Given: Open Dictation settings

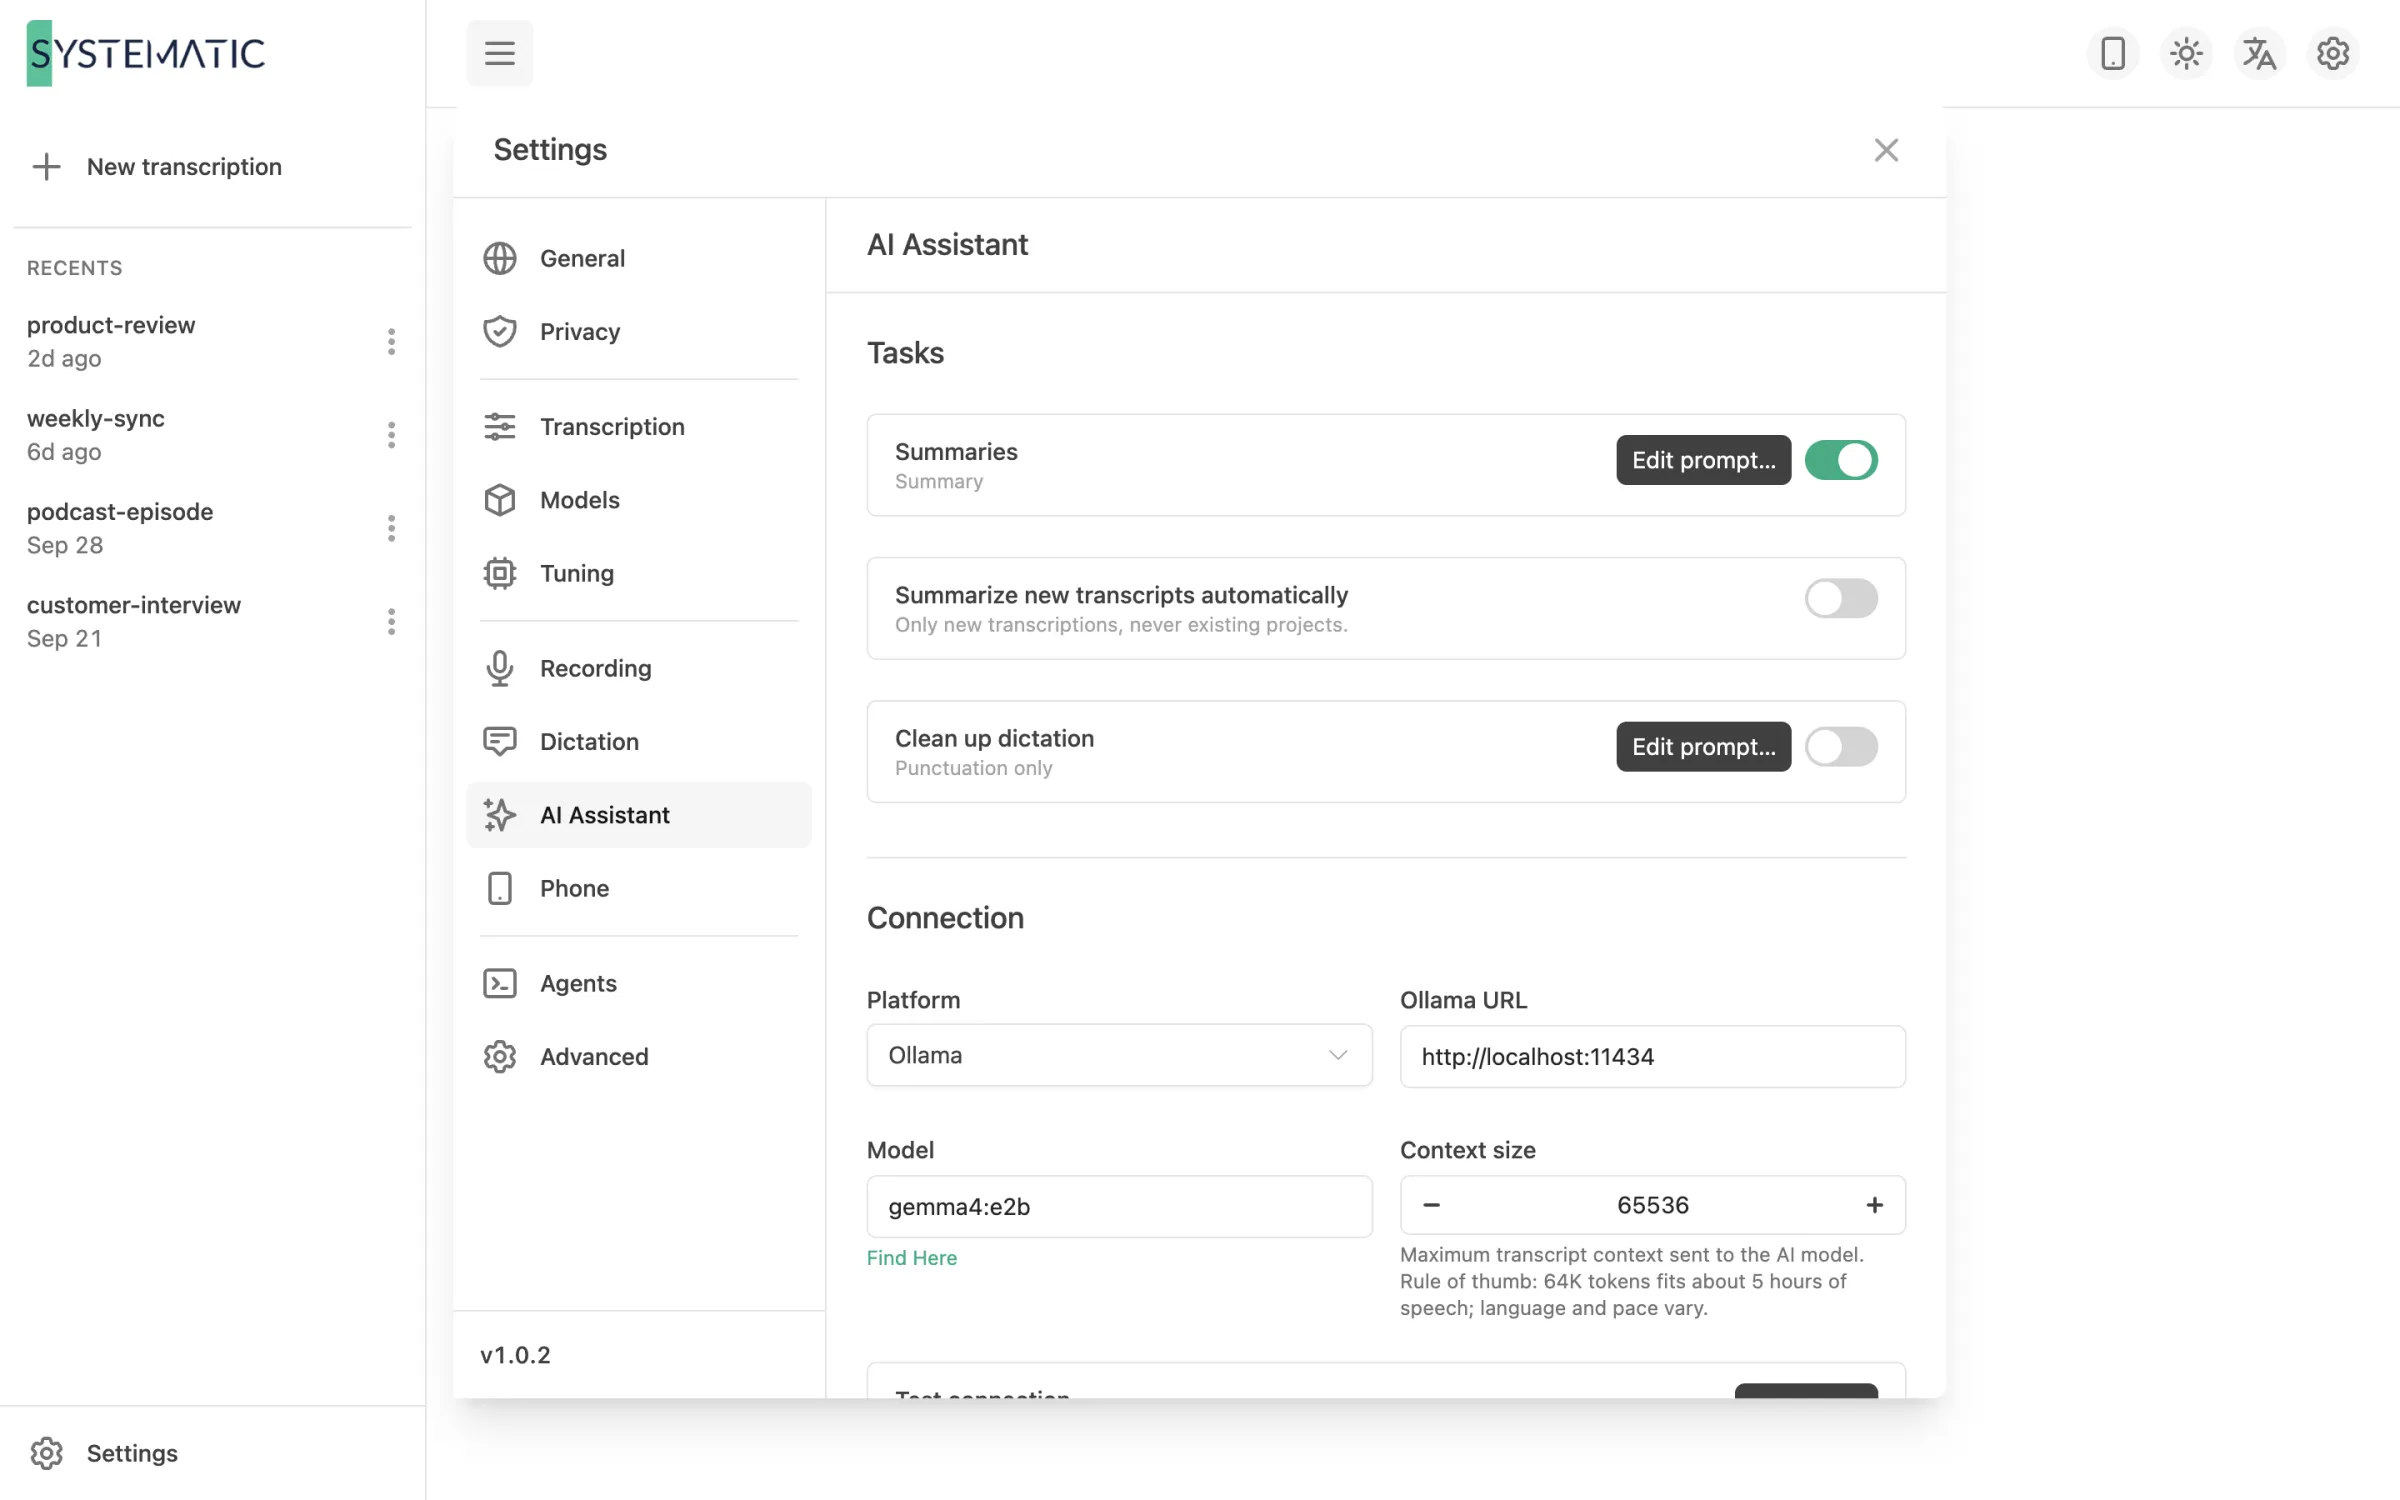Looking at the screenshot, I should point(639,741).
